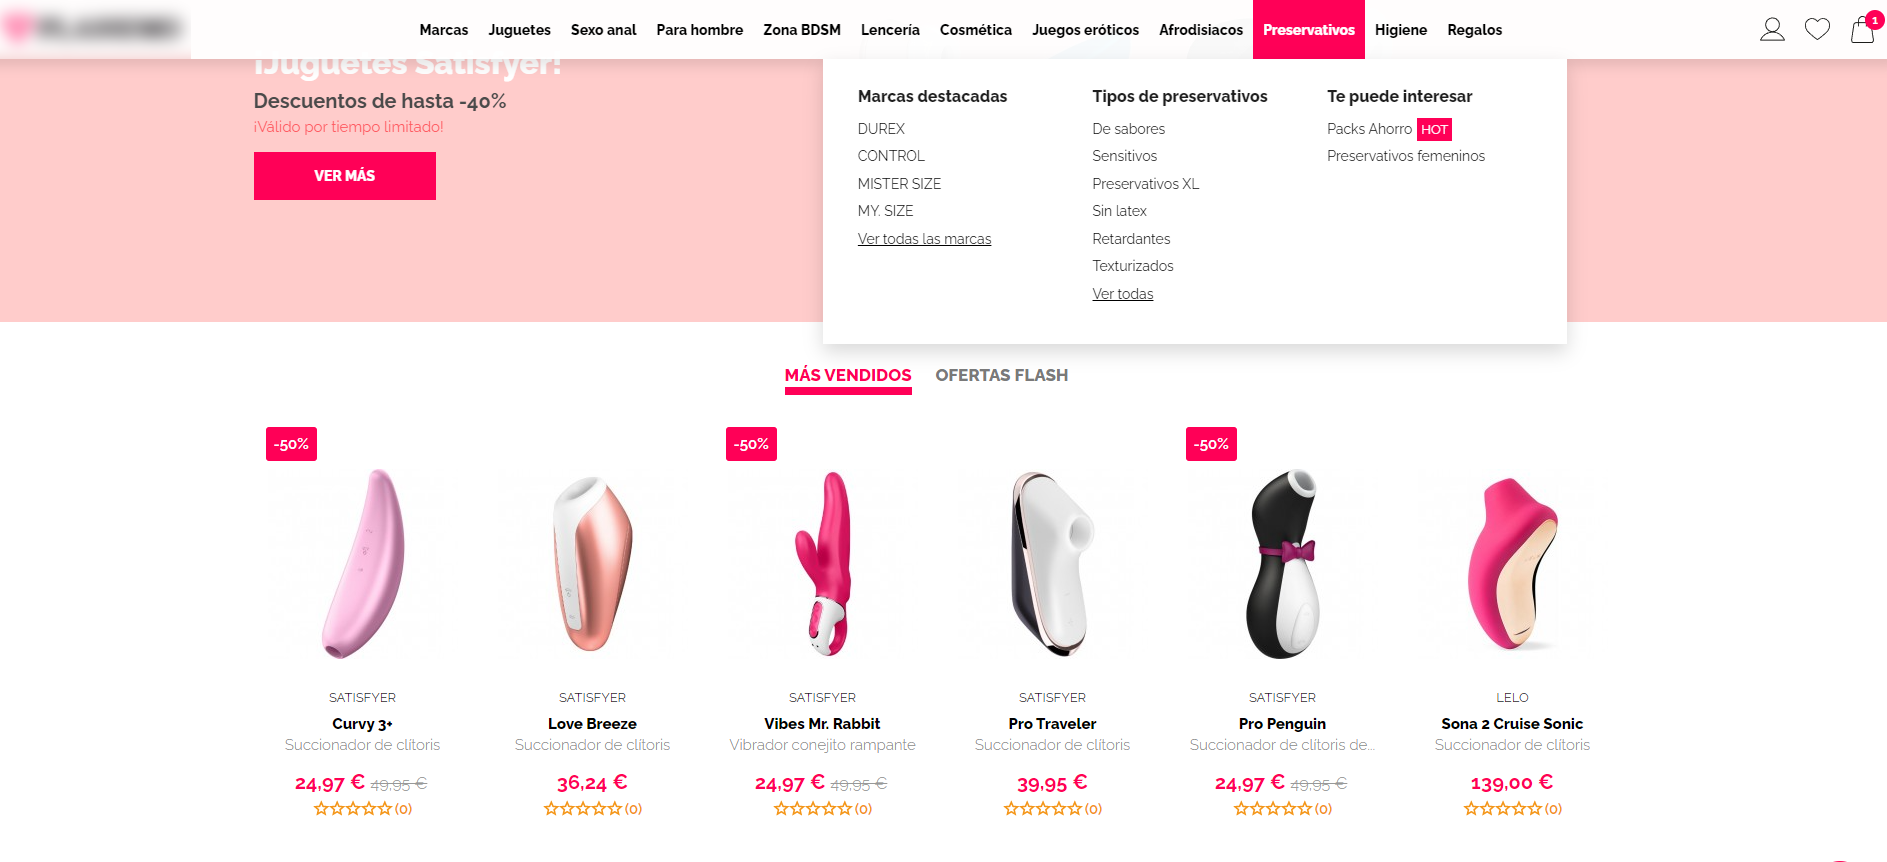The width and height of the screenshot is (1887, 862).
Task: Click the VER MÁS button
Action: 345,176
